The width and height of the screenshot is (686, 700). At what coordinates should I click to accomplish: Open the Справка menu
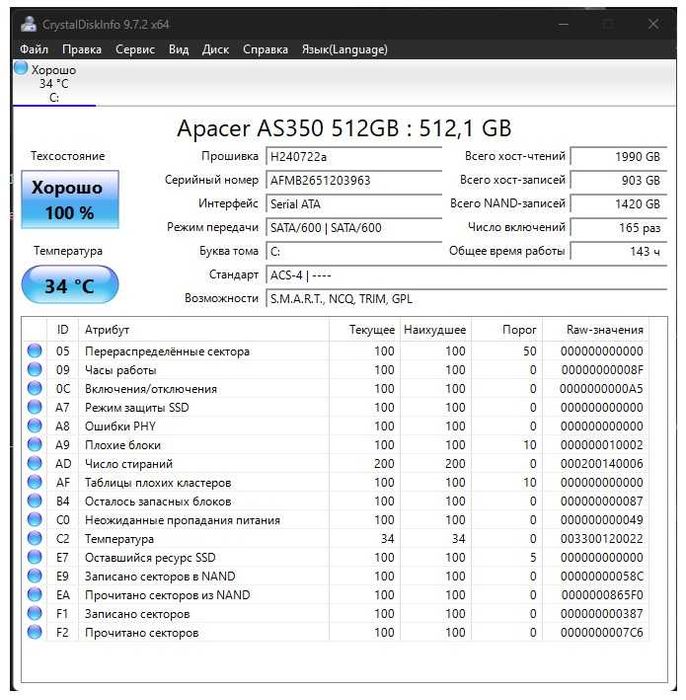coord(265,49)
